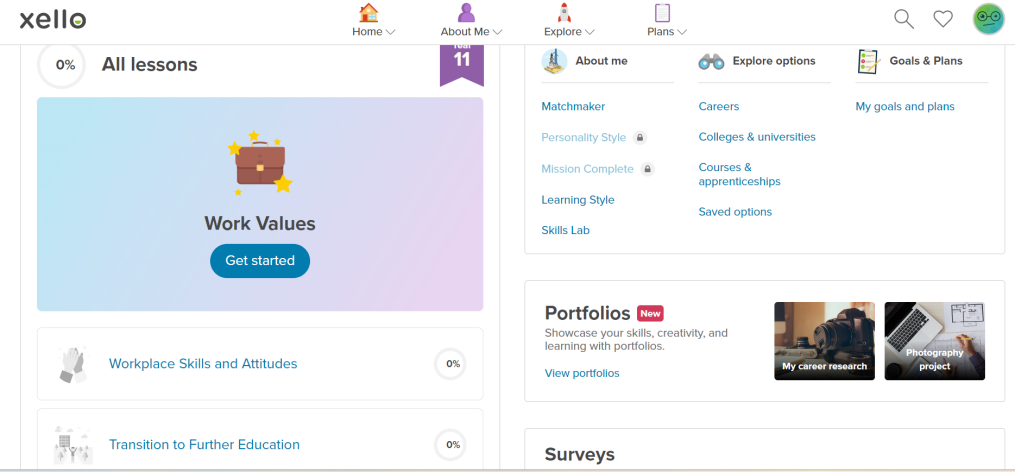
Task: Expand the About Me navigation dropdown
Action: tap(471, 20)
